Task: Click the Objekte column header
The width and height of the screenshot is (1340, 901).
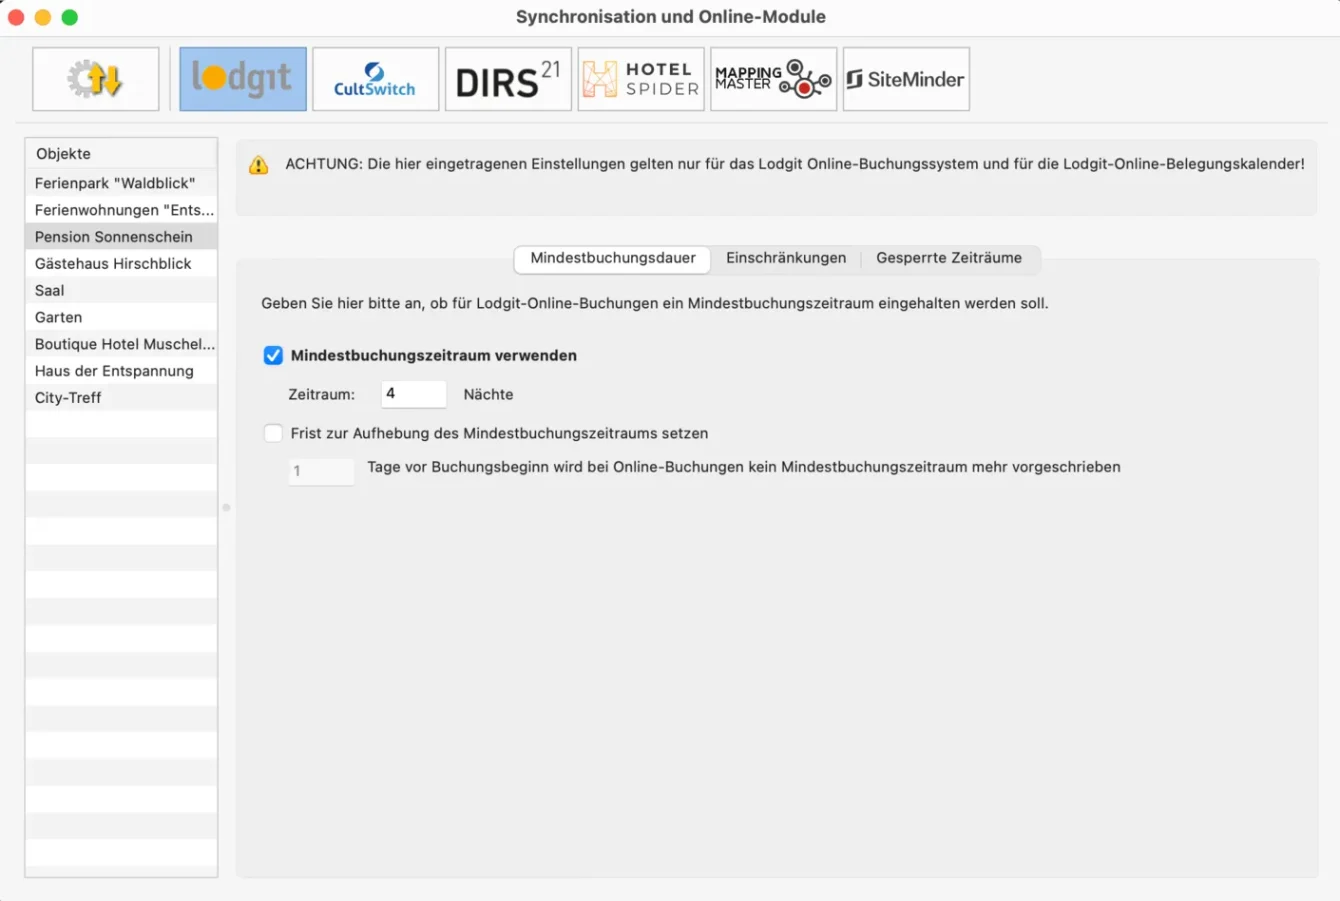Action: [121, 154]
